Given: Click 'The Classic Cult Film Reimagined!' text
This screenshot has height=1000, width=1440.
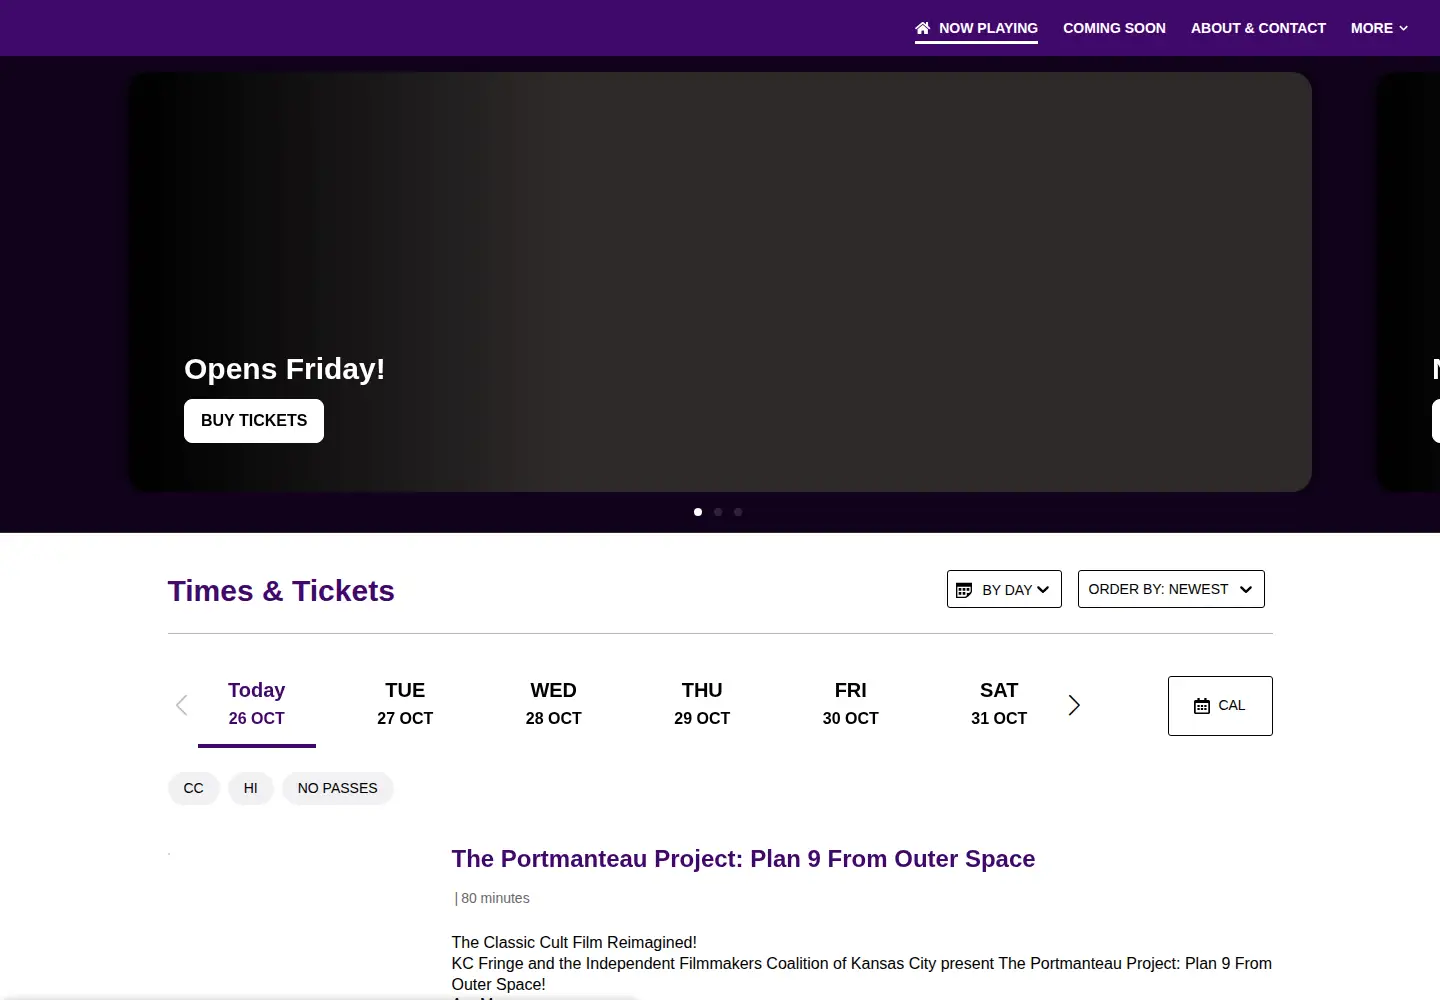Looking at the screenshot, I should 574,942.
